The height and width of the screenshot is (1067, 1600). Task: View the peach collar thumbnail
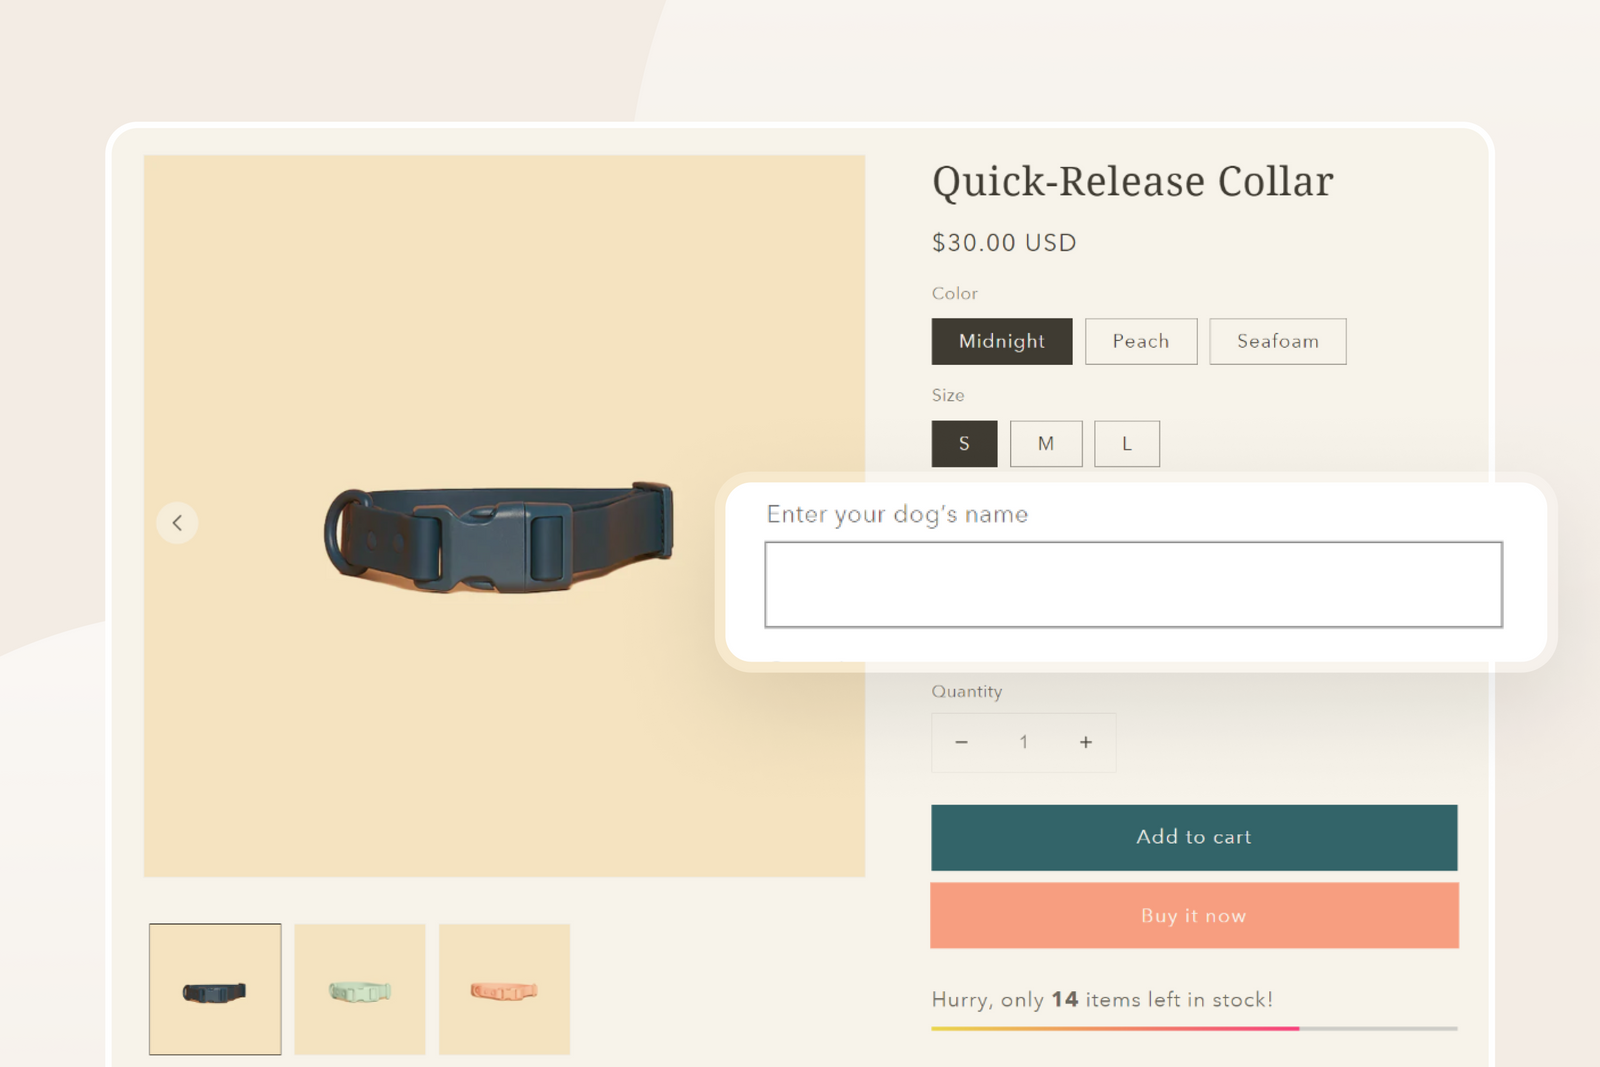(504, 989)
